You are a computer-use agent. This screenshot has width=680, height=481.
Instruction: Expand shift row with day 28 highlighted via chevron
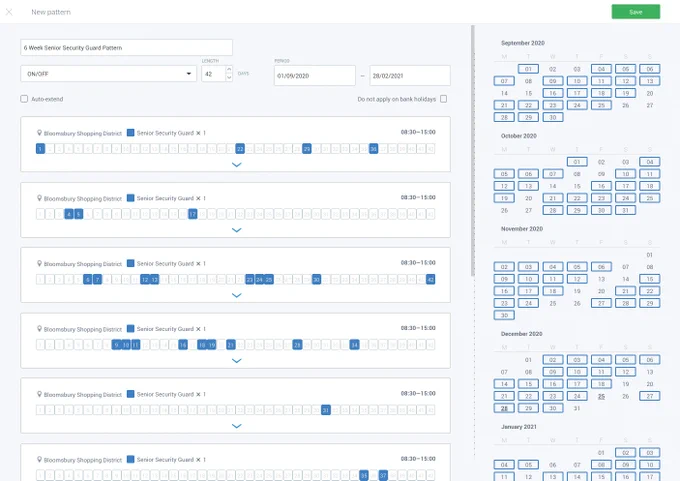(x=236, y=360)
